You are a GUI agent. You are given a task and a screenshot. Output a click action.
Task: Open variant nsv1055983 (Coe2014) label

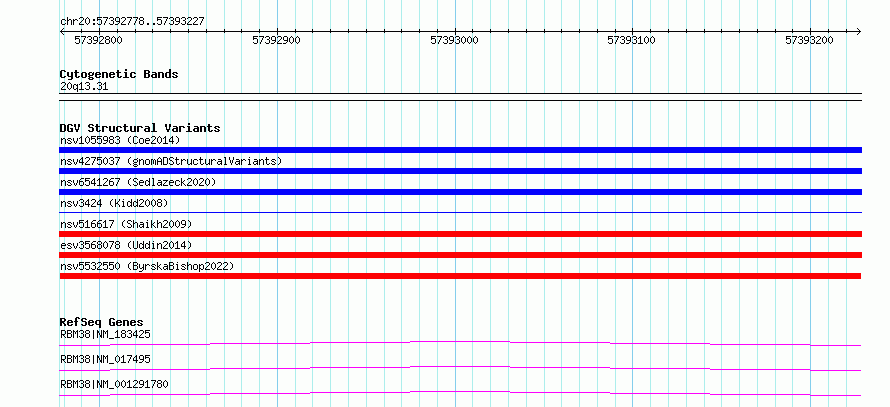(x=120, y=140)
